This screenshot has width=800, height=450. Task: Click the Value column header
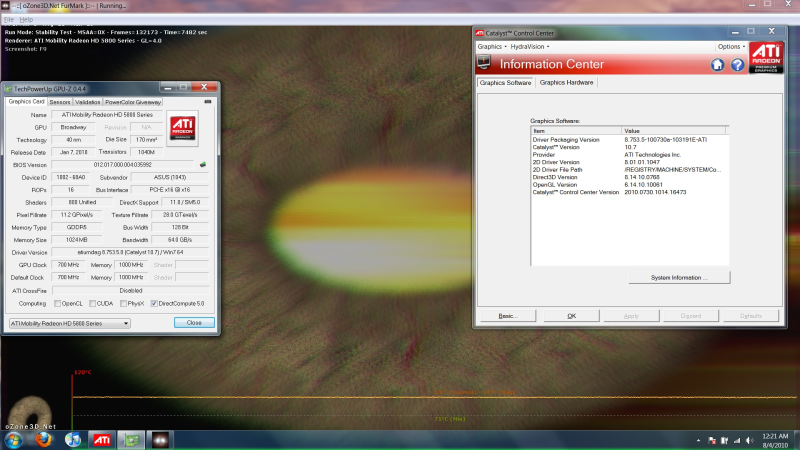[x=673, y=131]
